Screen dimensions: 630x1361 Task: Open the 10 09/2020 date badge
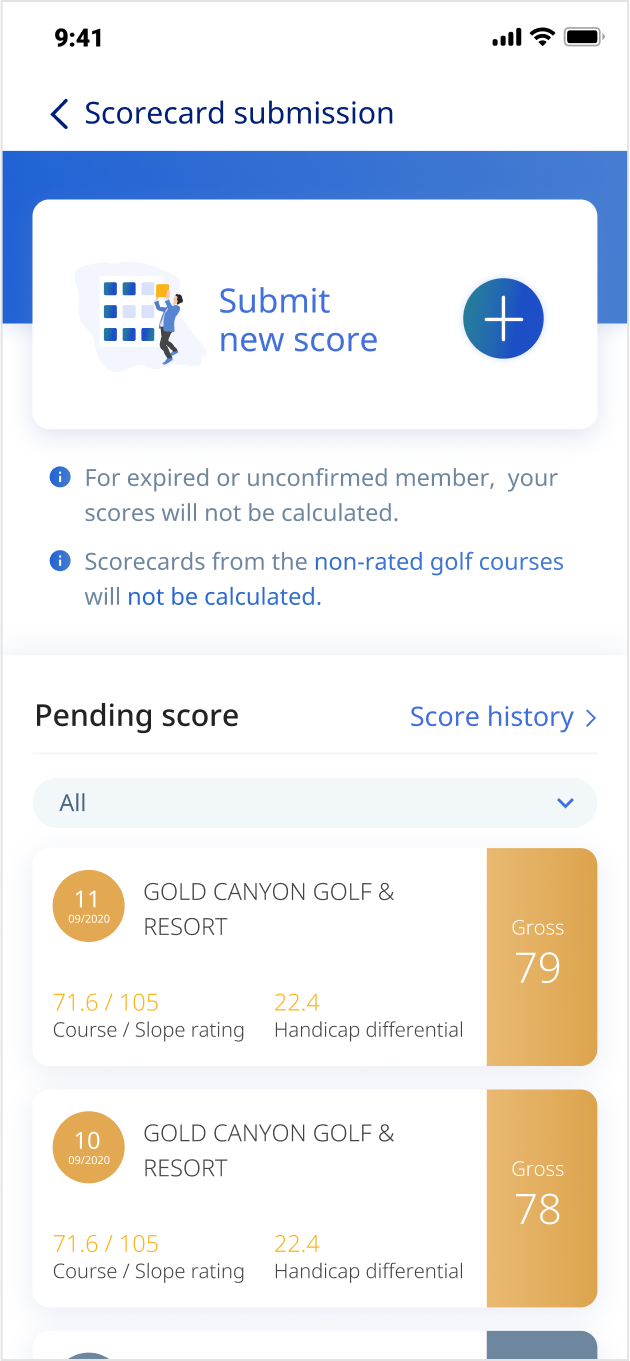[x=88, y=1147]
